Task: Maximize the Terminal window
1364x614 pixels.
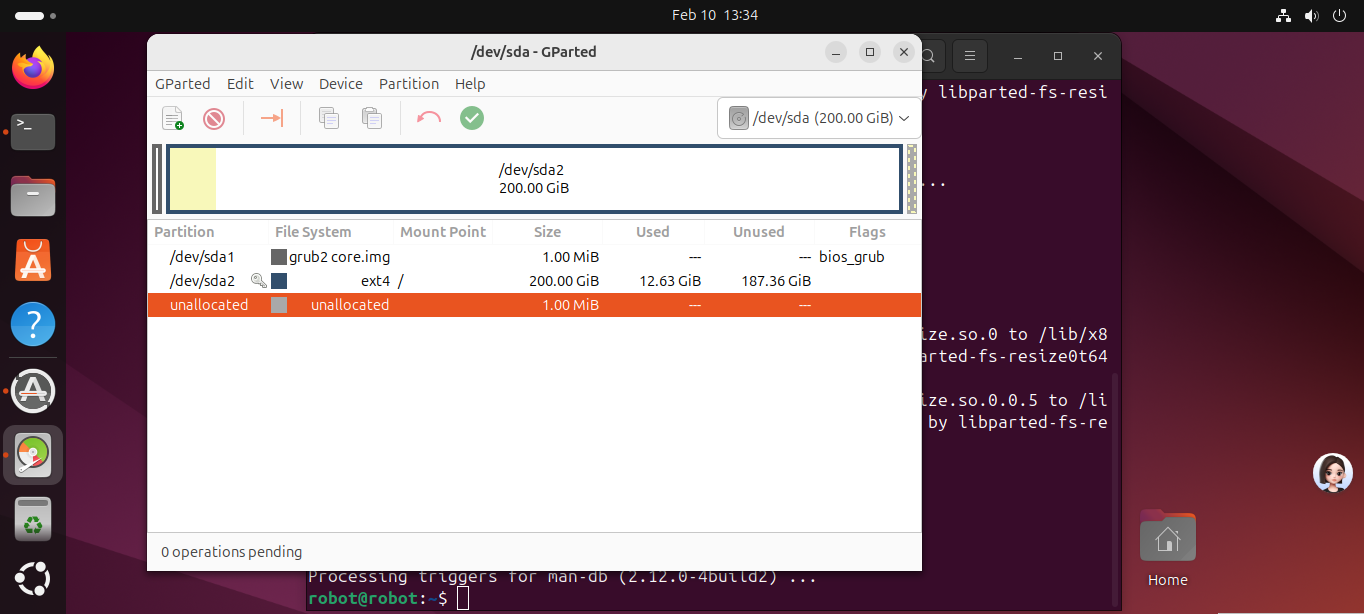Action: tap(1058, 56)
